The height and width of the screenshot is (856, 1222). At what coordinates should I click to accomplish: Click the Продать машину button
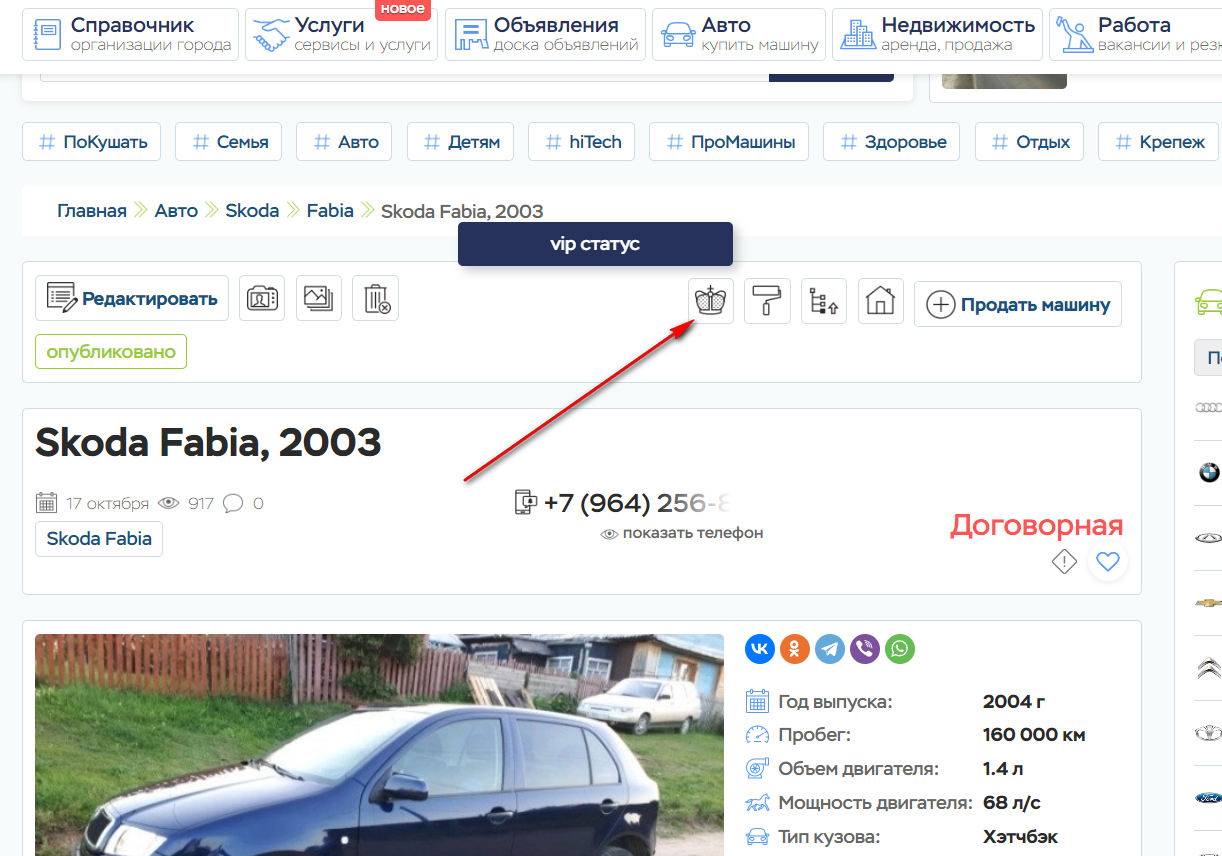coord(1018,304)
